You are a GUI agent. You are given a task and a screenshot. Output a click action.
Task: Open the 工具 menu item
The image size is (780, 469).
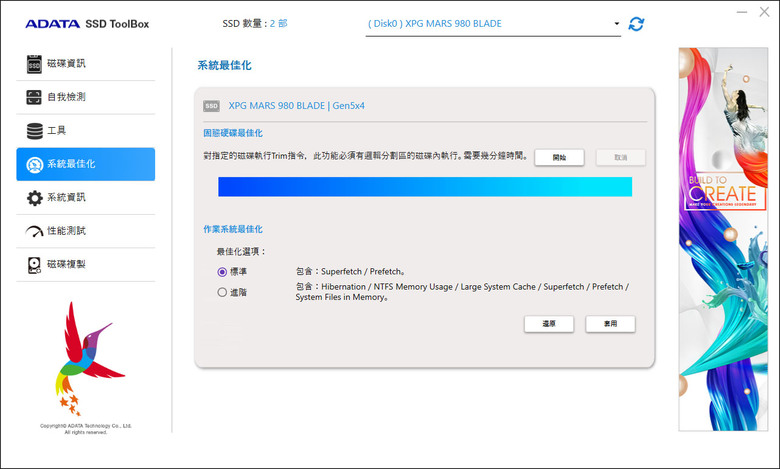pos(86,131)
